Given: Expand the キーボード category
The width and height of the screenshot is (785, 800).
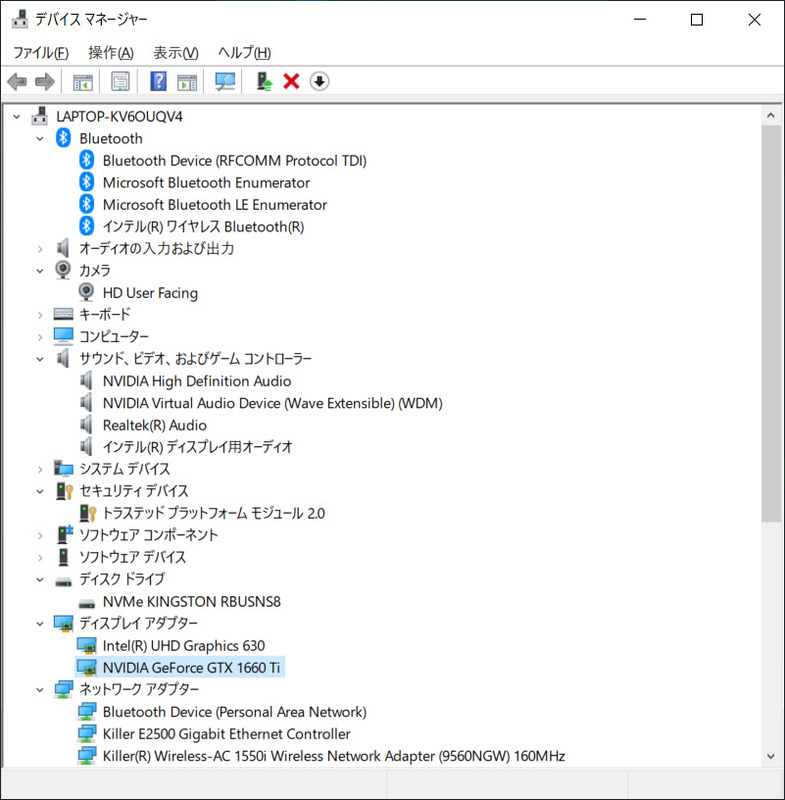Looking at the screenshot, I should 40,315.
